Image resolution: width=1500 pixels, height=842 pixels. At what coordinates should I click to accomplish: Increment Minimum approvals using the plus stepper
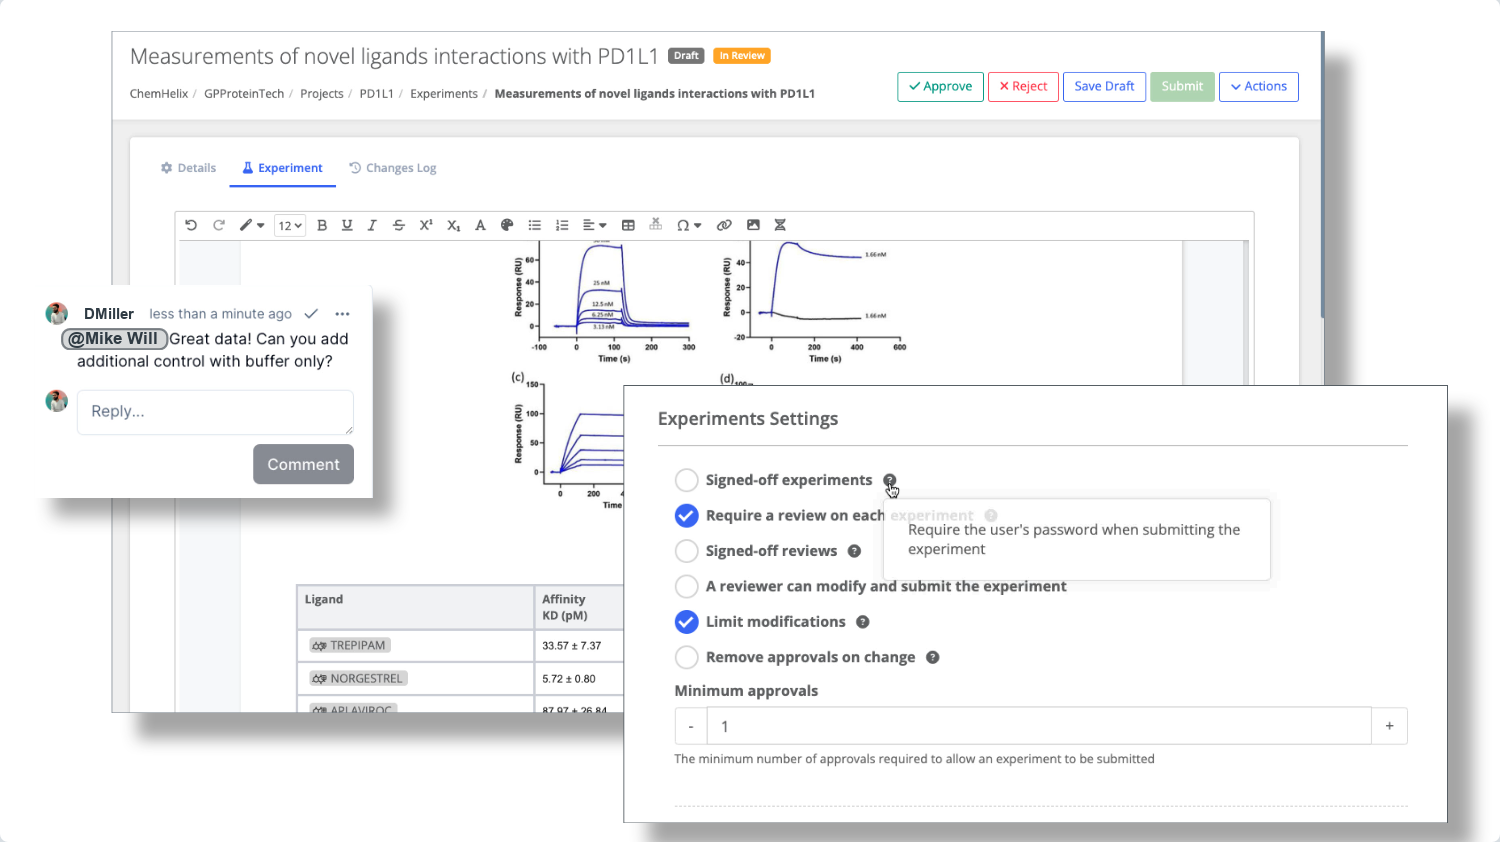[x=1389, y=726]
